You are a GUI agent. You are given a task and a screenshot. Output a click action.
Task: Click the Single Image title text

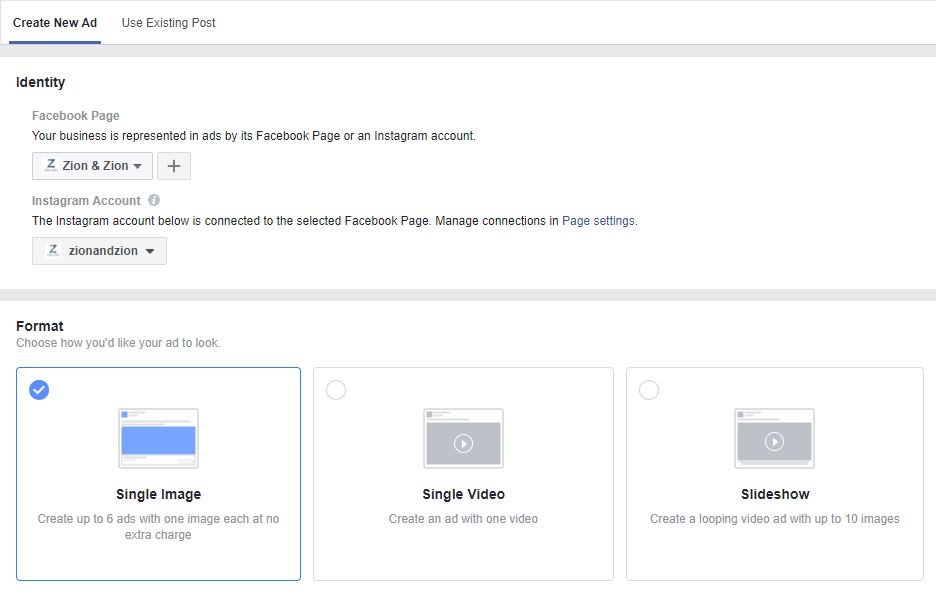(x=158, y=494)
